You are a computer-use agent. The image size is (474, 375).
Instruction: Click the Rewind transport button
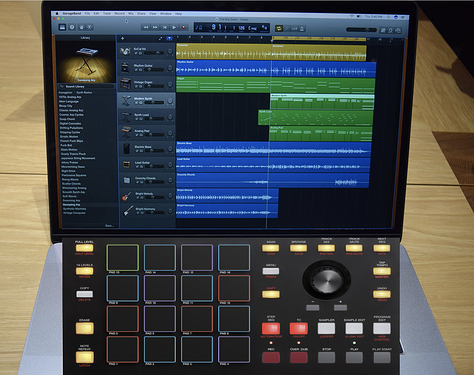(146, 27)
